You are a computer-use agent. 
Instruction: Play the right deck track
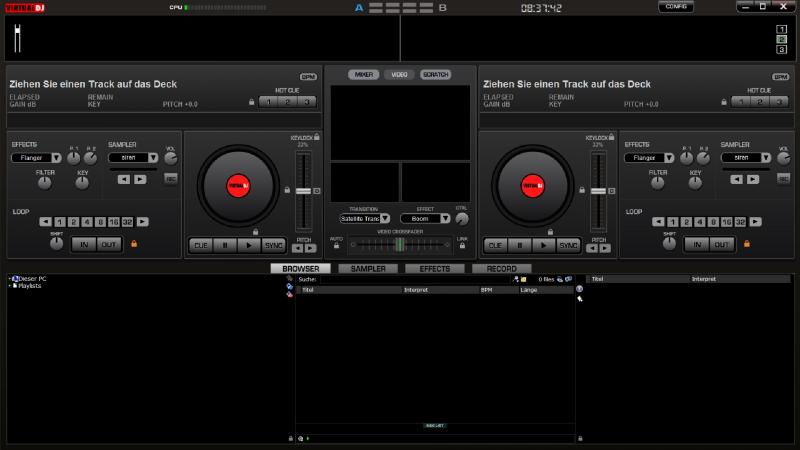(543, 245)
